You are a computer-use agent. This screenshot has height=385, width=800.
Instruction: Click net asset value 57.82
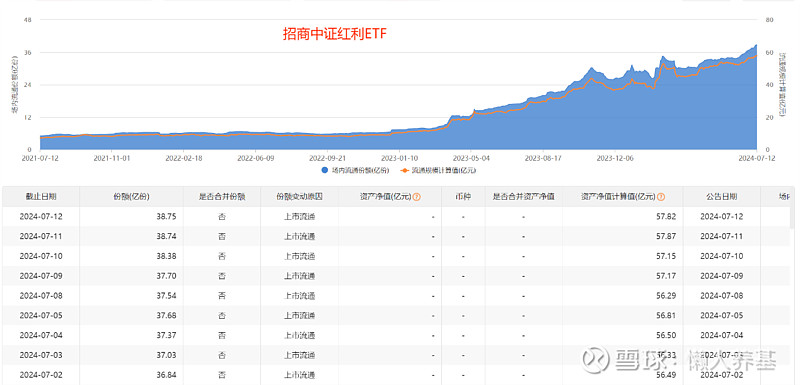[x=667, y=217]
